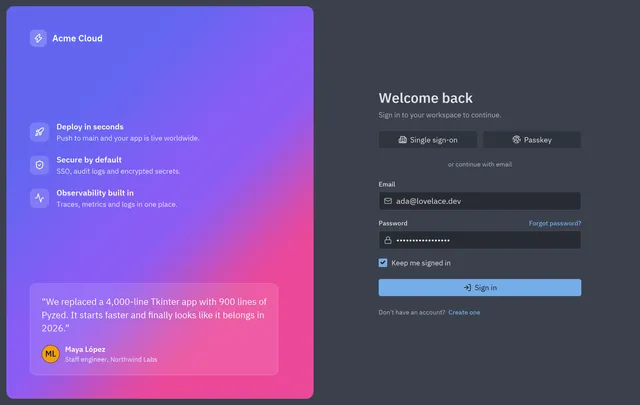Image resolution: width=640 pixels, height=405 pixels.
Task: Click the blue Sign in button
Action: [480, 288]
